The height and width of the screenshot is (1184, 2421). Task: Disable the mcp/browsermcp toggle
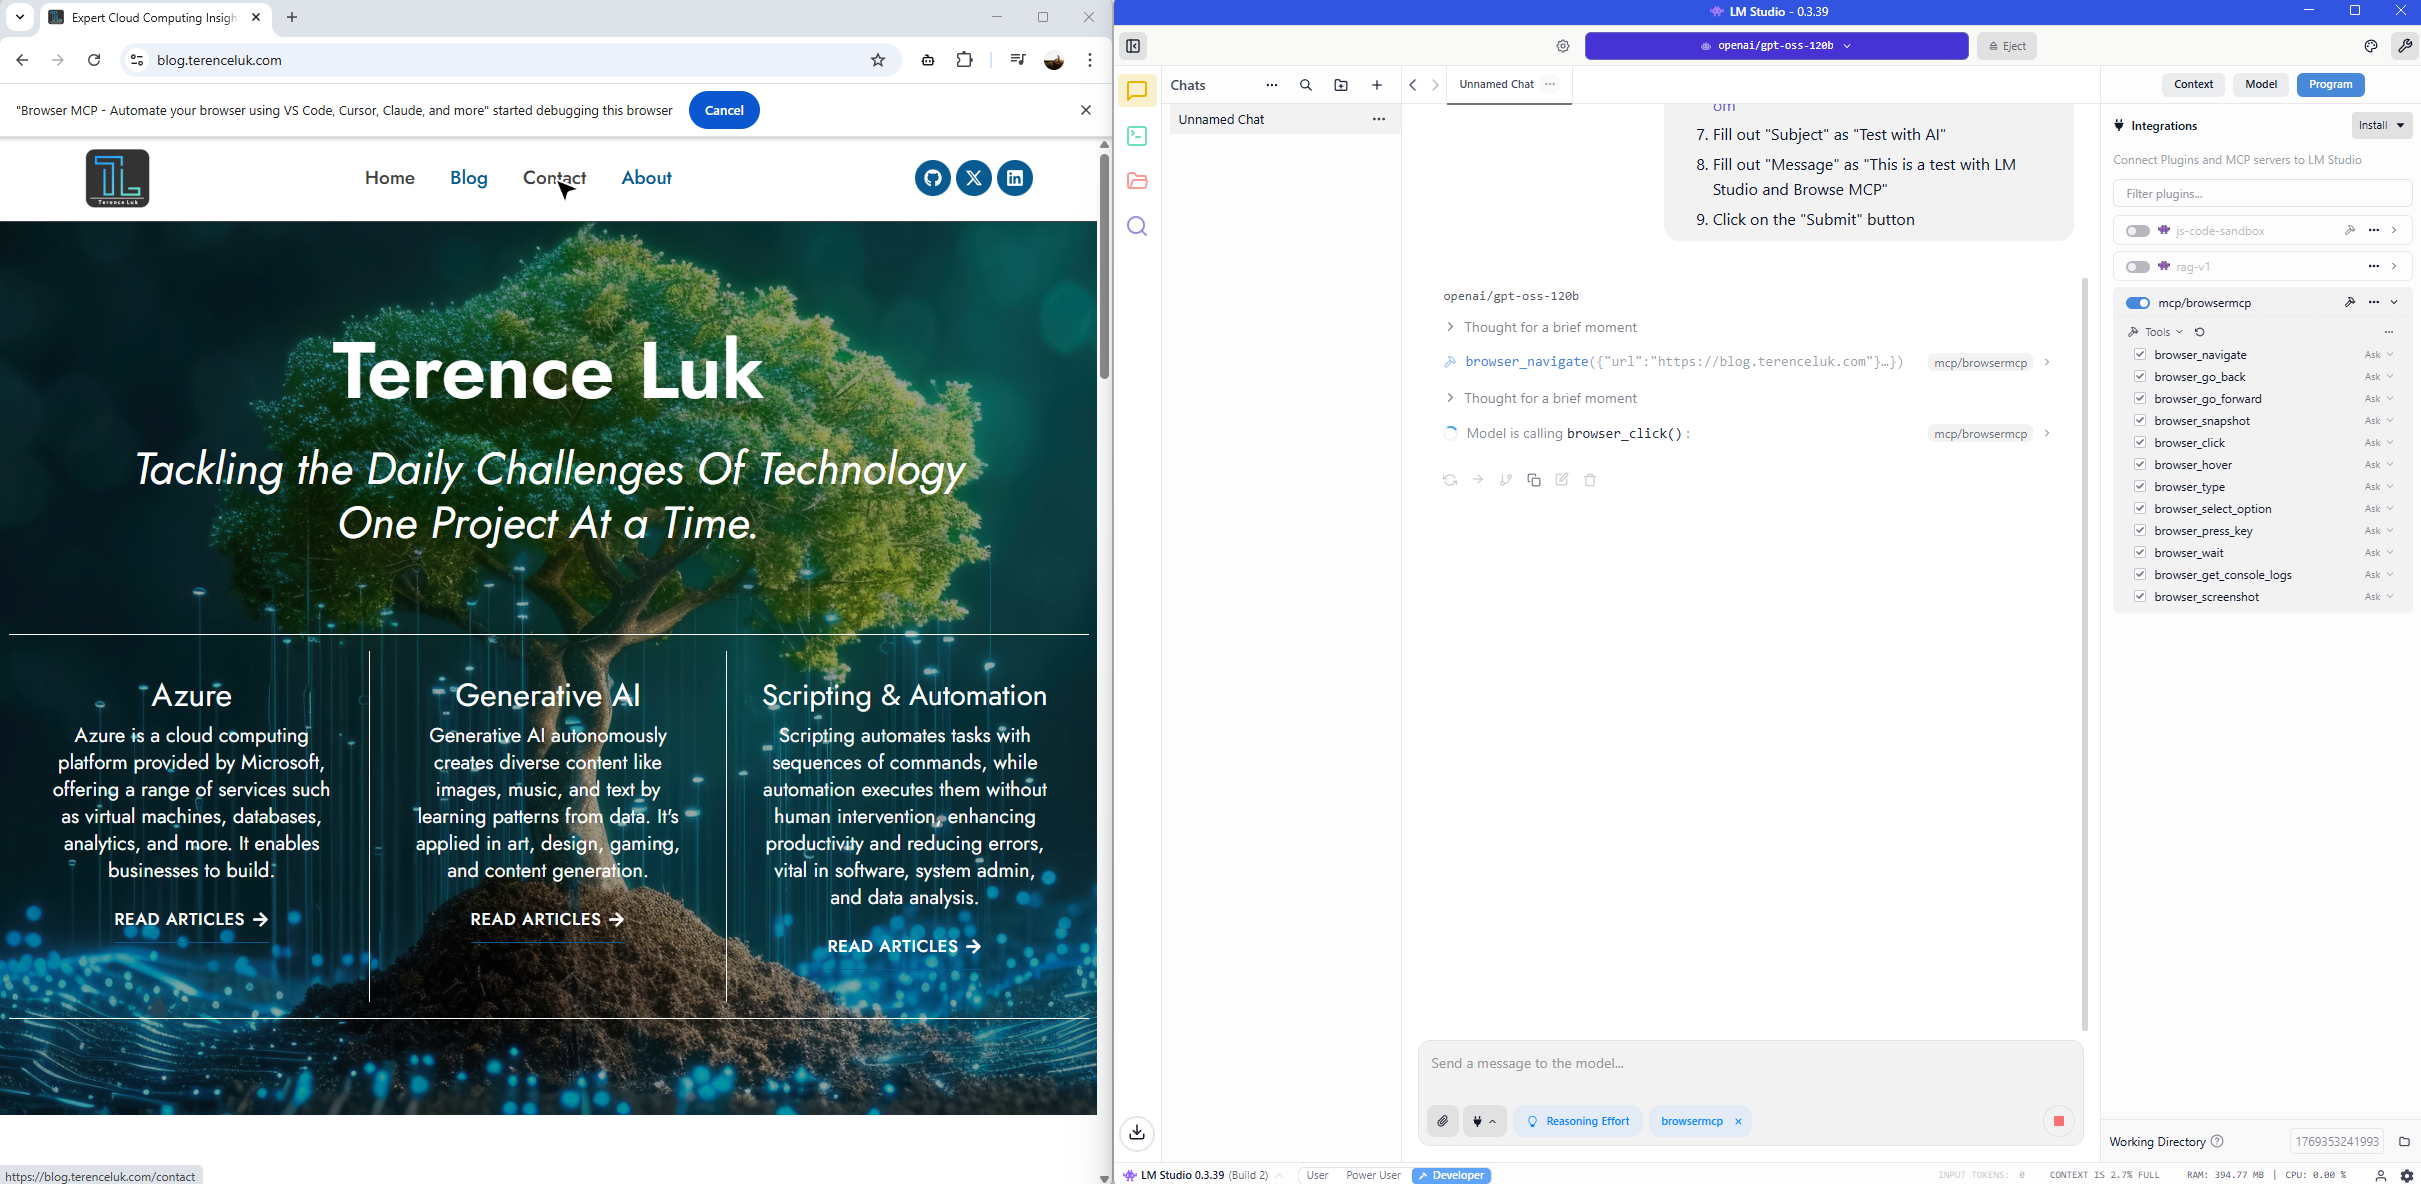point(2137,303)
